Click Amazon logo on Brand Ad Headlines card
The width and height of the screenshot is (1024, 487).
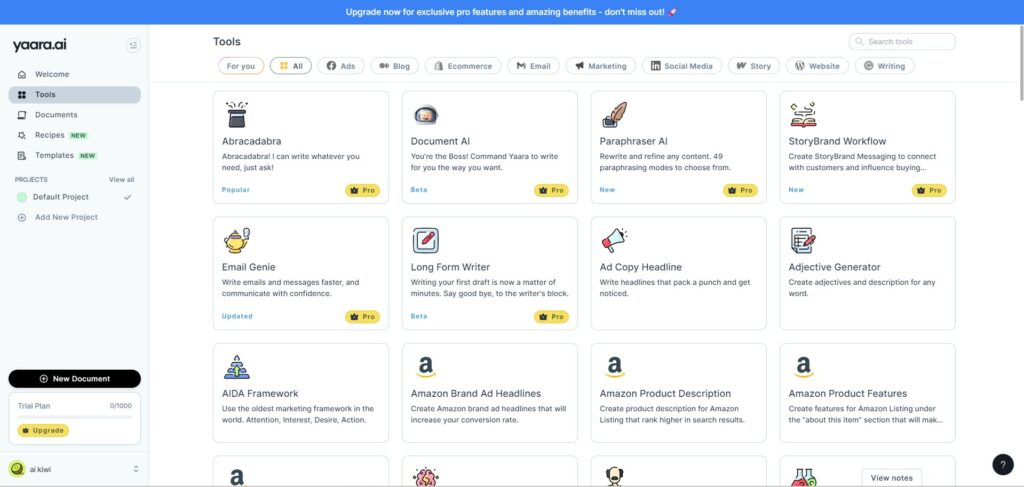pos(426,367)
